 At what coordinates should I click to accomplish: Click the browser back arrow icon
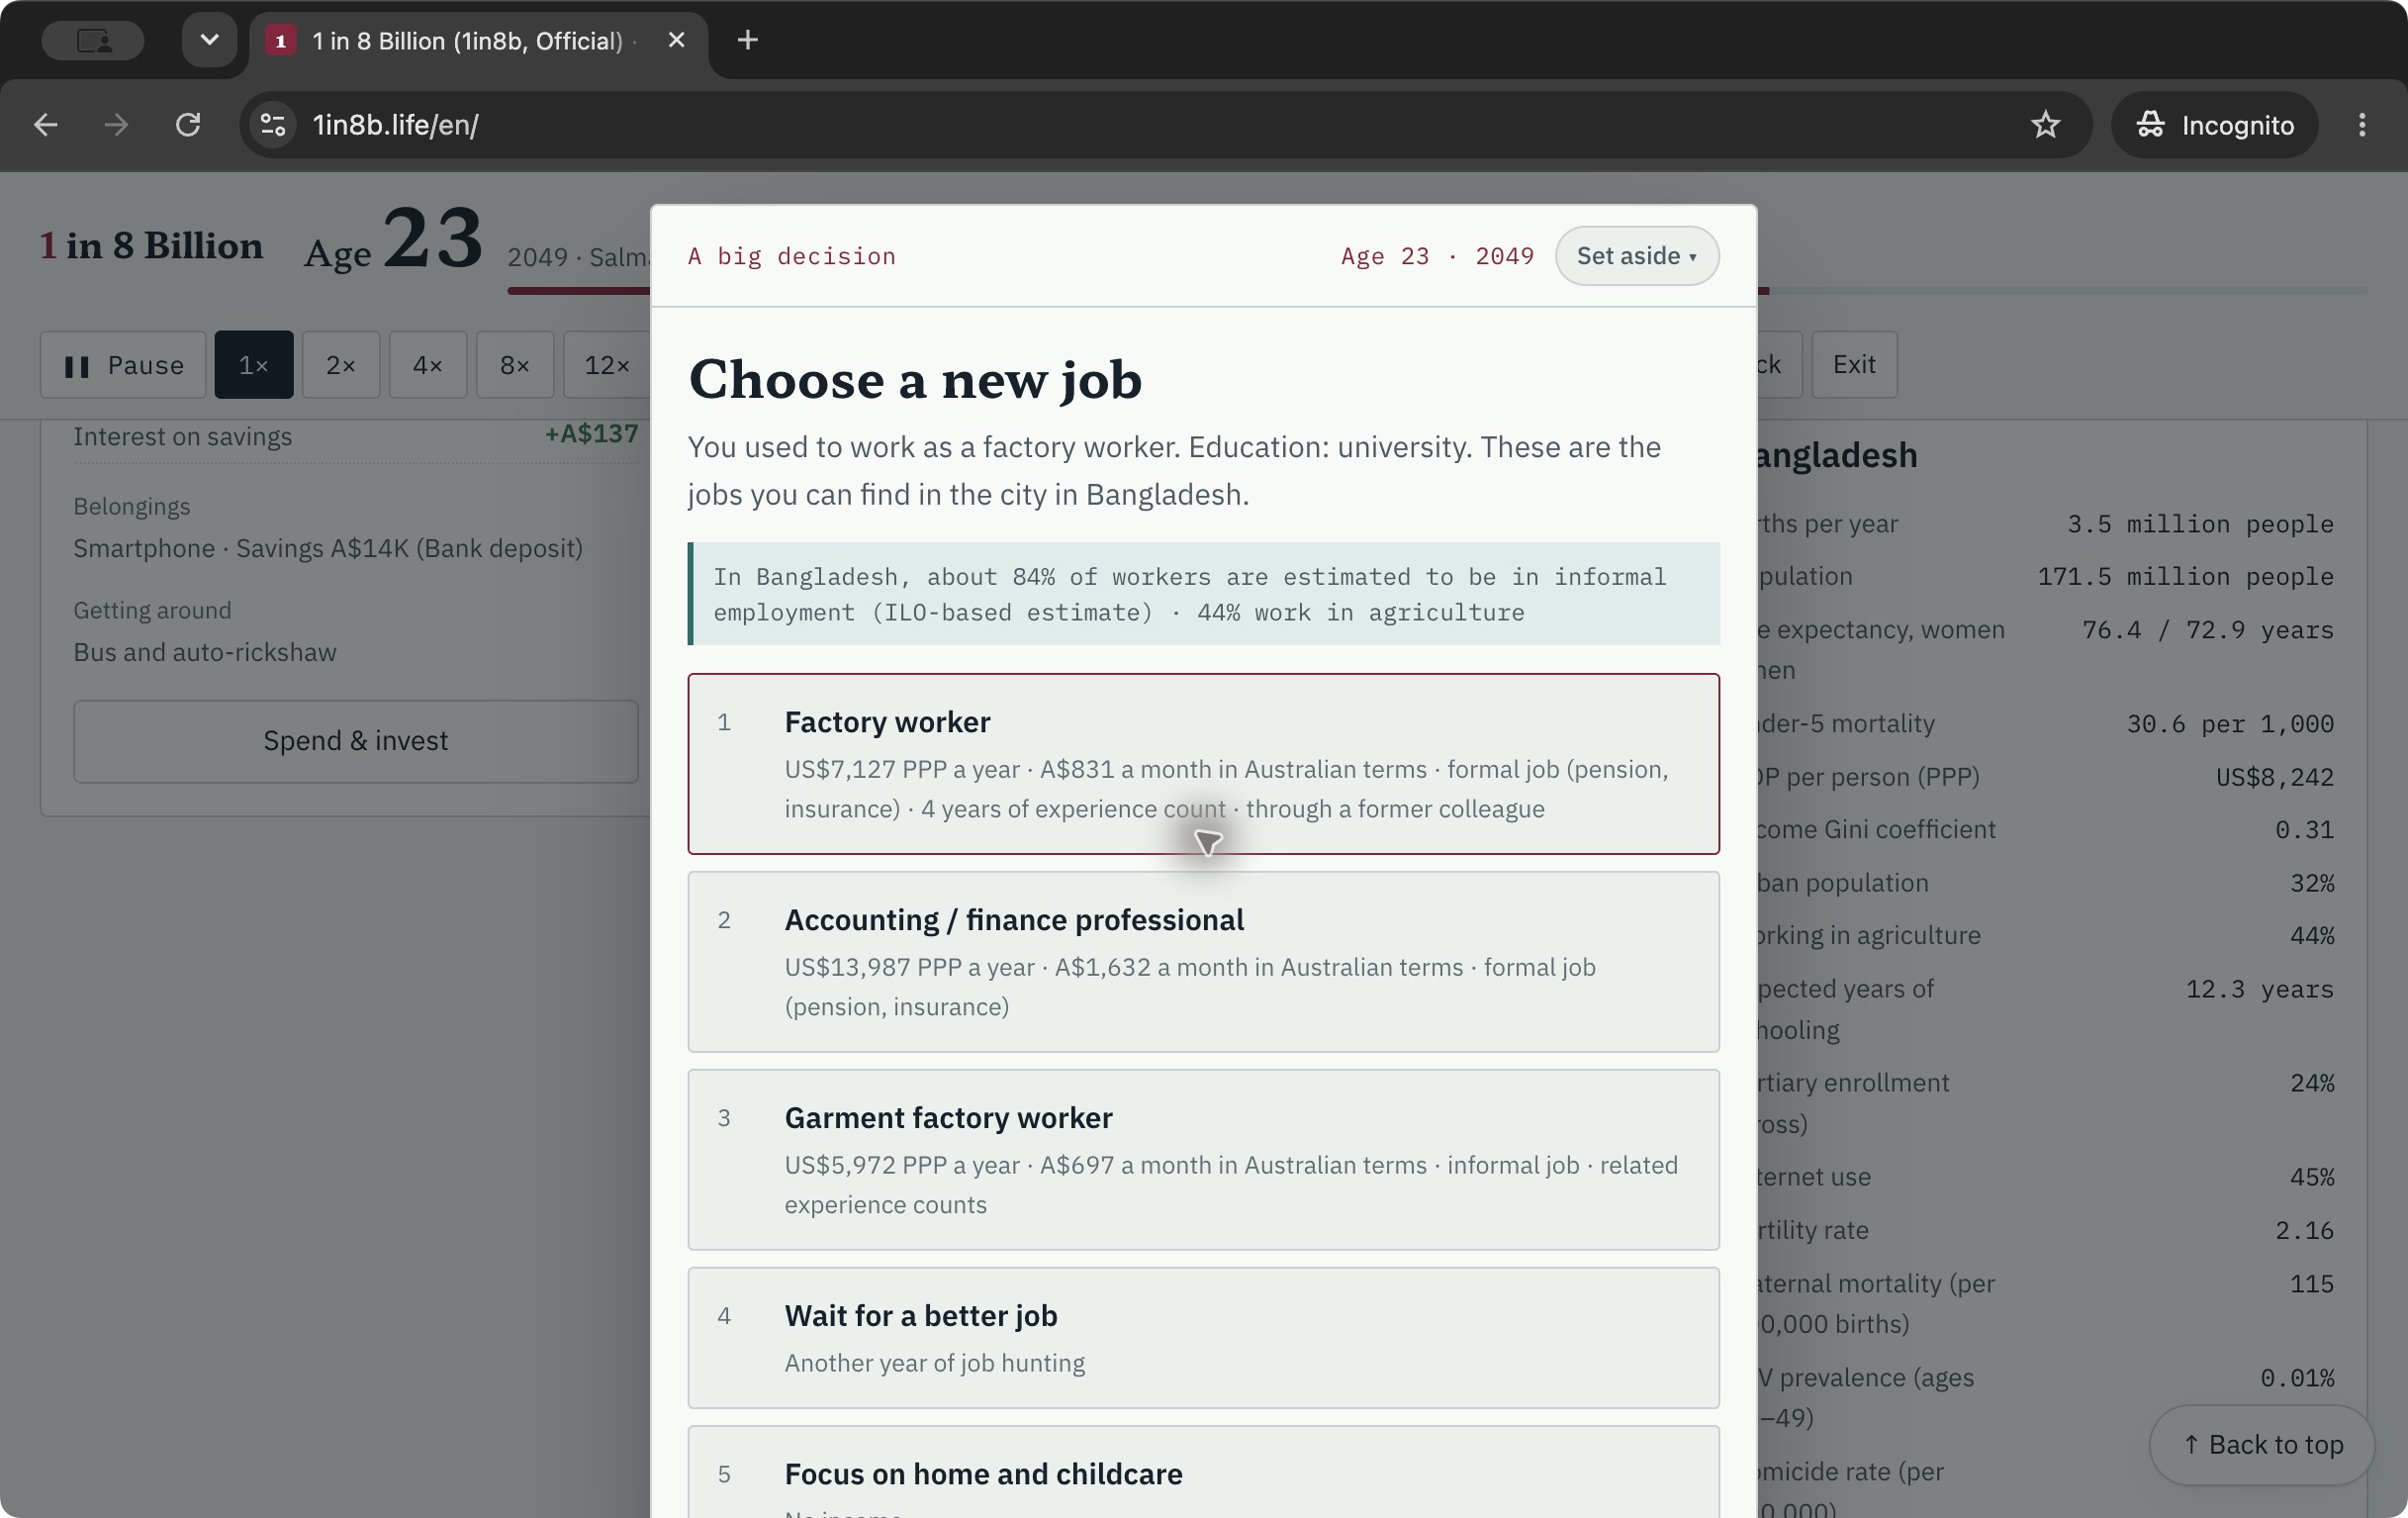pyautogui.click(x=46, y=125)
